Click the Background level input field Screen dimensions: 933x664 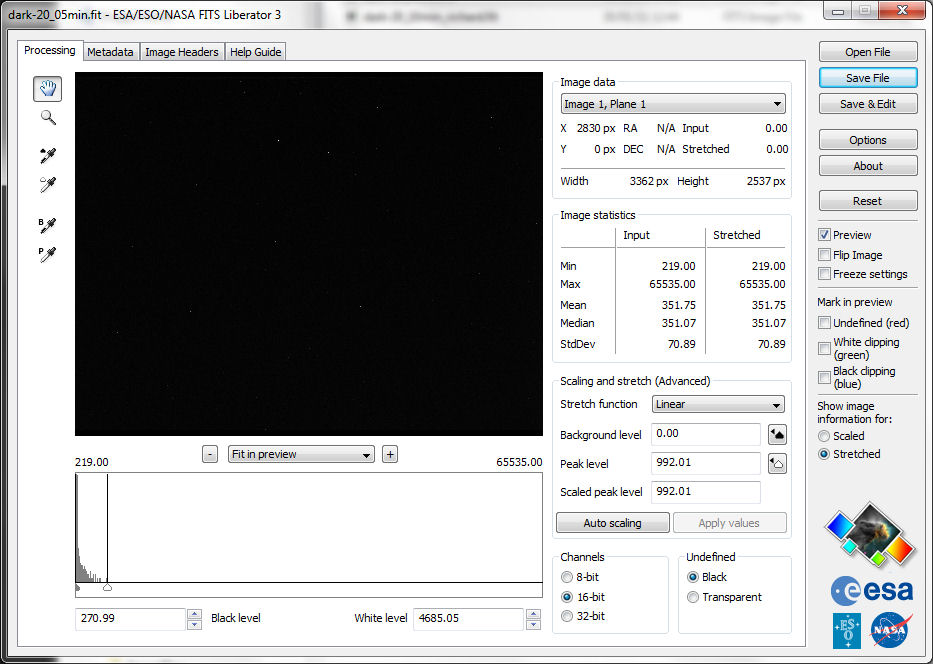click(706, 434)
